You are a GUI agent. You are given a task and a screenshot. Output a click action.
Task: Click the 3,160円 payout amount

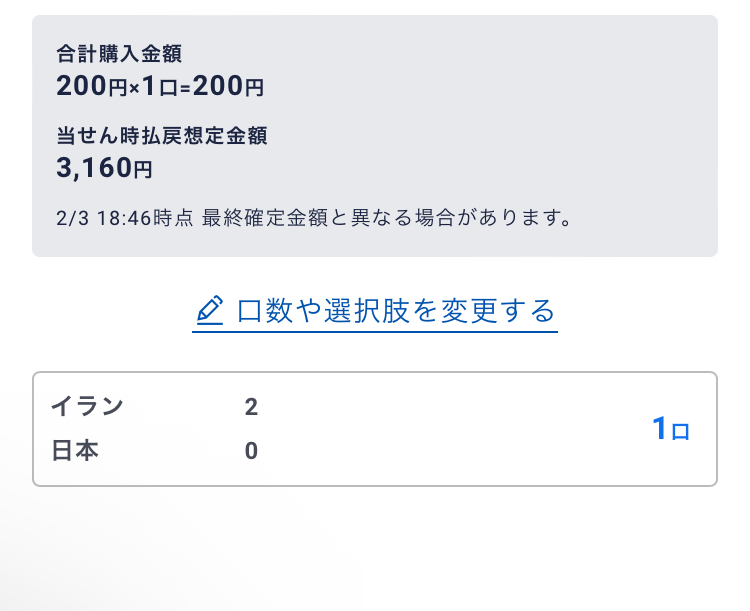tap(104, 168)
